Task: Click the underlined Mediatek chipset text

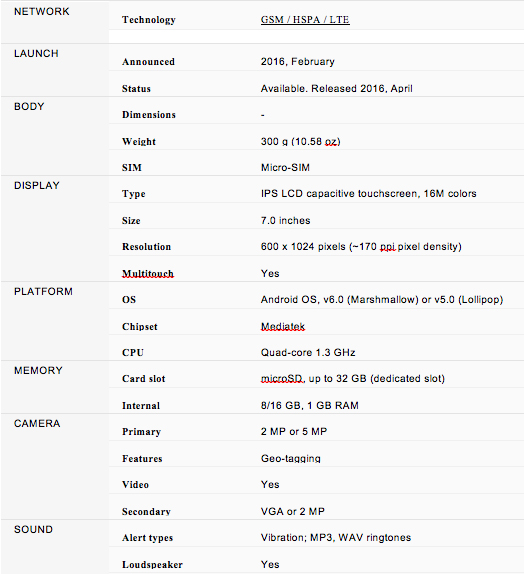Action: [x=283, y=326]
